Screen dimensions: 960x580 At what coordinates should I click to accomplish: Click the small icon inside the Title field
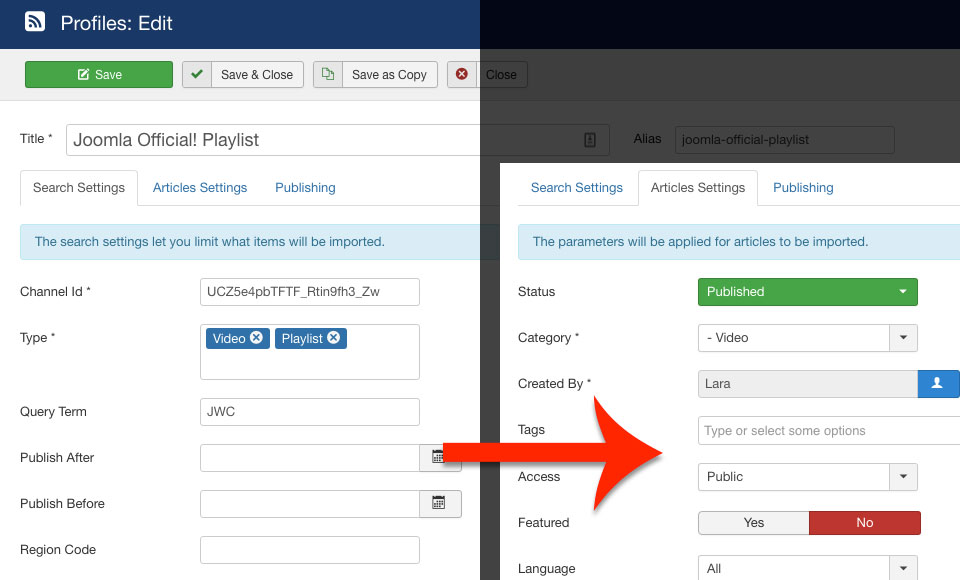click(x=590, y=140)
